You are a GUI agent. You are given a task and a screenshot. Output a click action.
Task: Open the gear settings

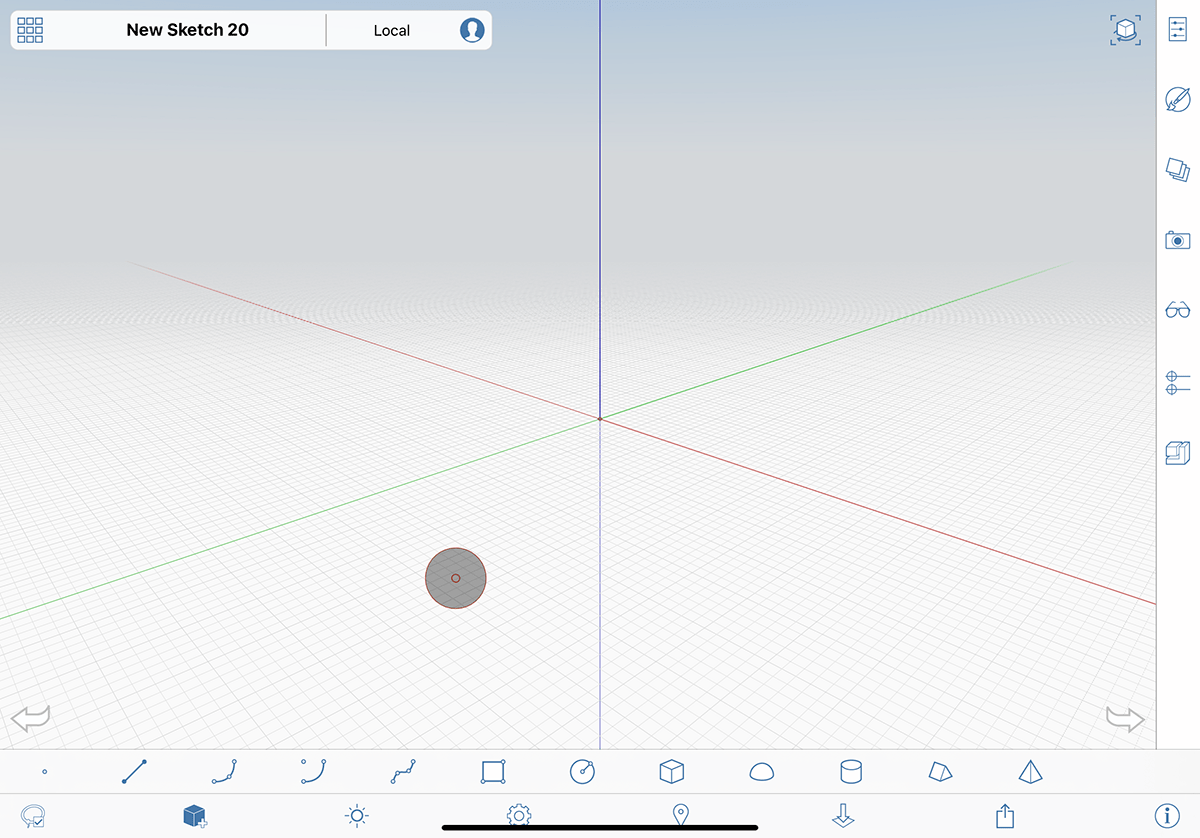(519, 816)
